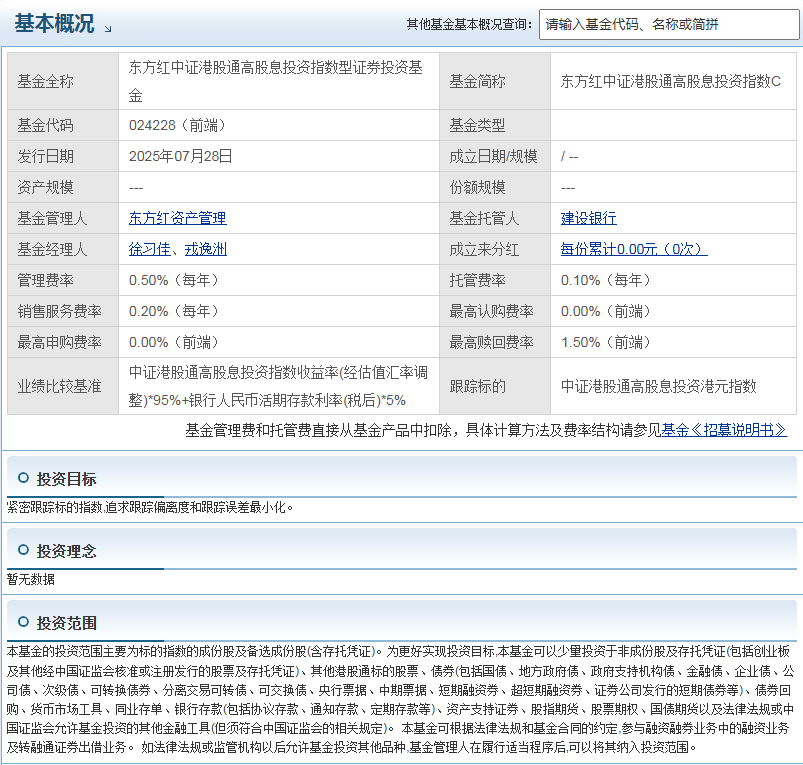Click the 投资范围 section title
The image size is (803, 765).
[x=66, y=623]
